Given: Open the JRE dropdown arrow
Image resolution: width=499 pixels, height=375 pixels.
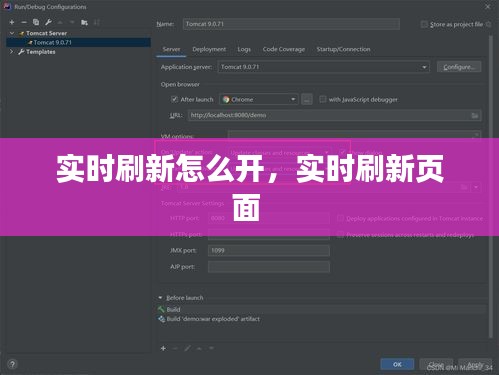Looking at the screenshot, I should pos(476,187).
